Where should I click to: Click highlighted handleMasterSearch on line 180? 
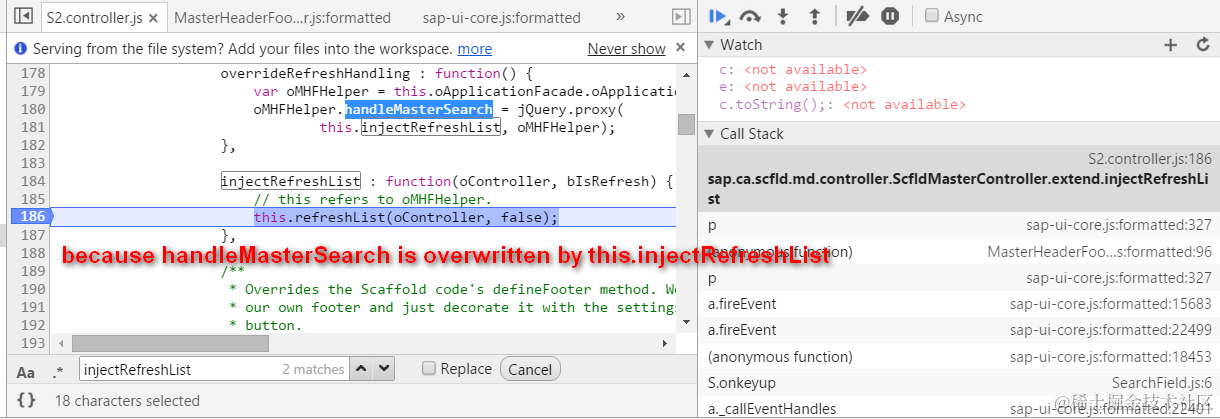(419, 109)
